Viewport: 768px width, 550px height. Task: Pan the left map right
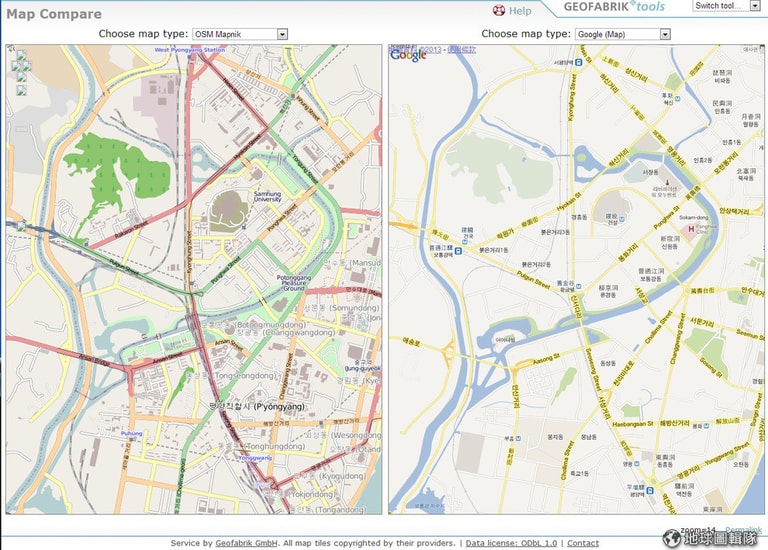click(27, 66)
